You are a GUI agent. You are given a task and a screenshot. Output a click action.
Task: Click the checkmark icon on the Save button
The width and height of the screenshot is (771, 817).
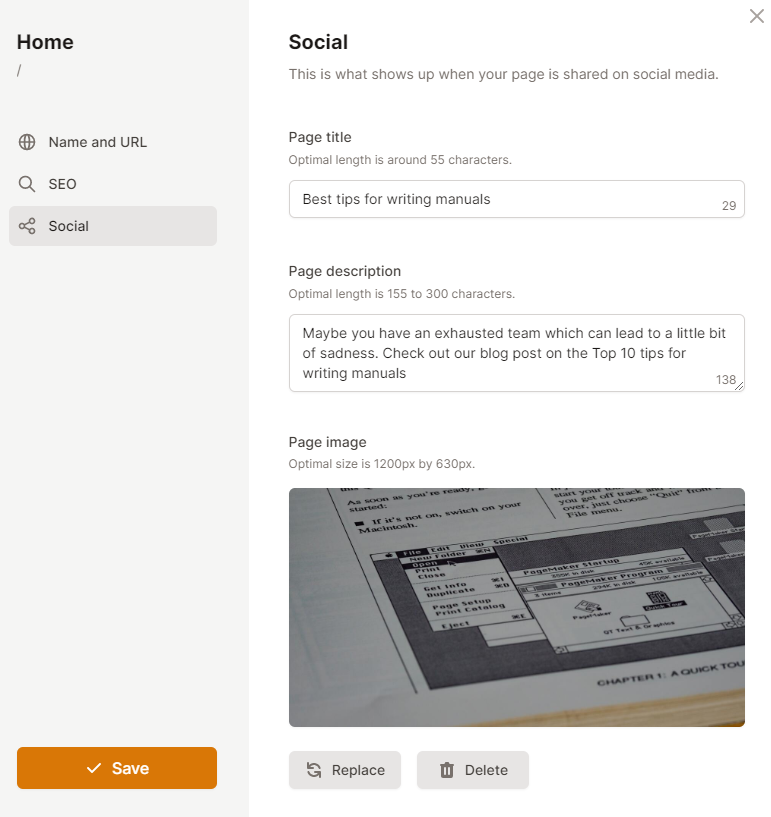(94, 768)
